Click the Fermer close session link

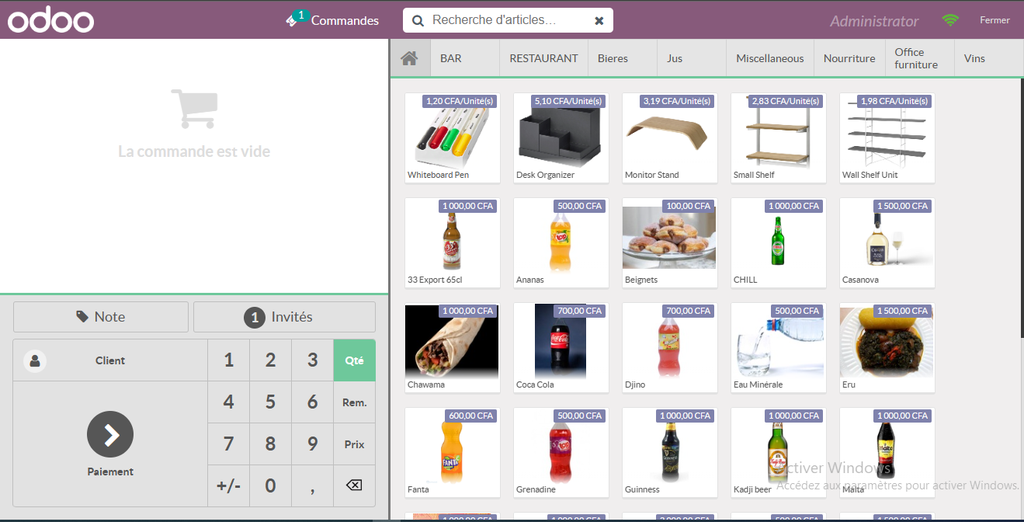click(x=995, y=20)
